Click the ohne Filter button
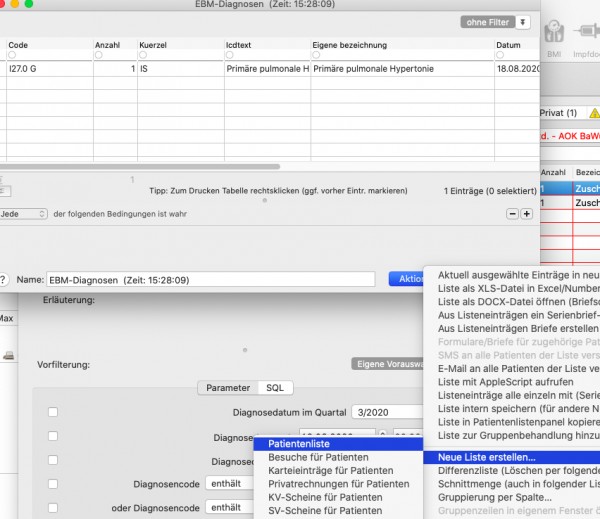The image size is (600, 519). click(x=488, y=22)
